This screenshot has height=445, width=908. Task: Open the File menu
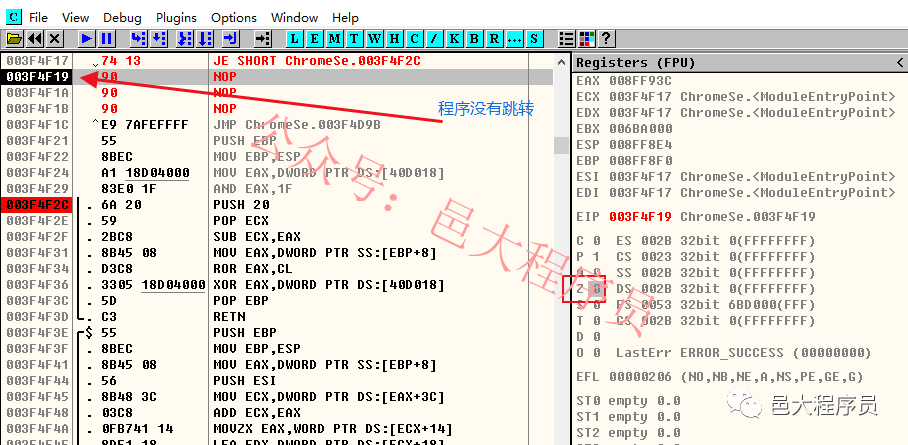point(38,17)
